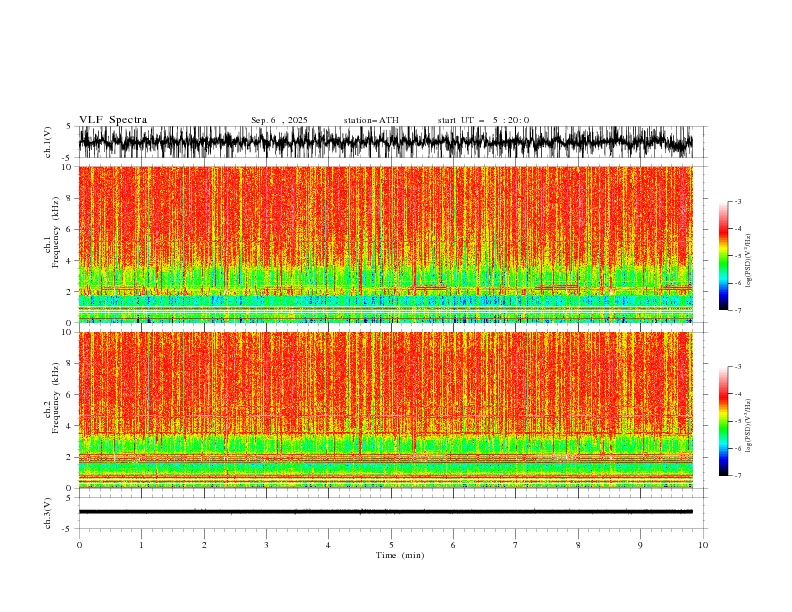Click inside the ch.1 spectrogram panel

[385, 244]
